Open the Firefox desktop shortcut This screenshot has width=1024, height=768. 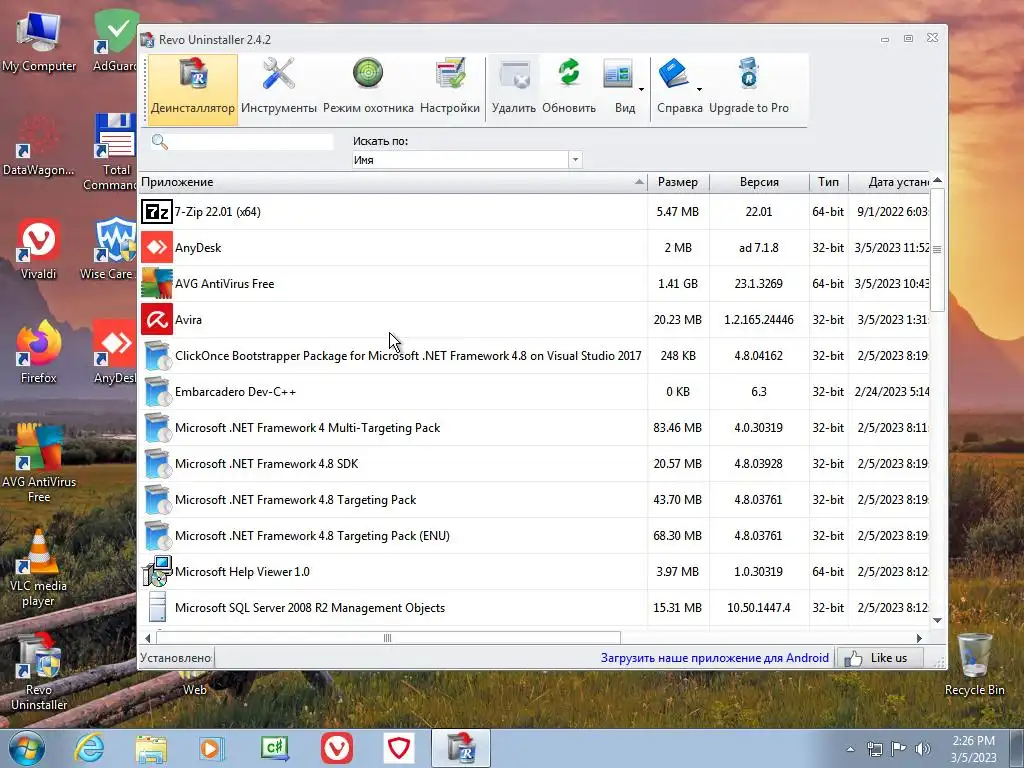point(39,353)
